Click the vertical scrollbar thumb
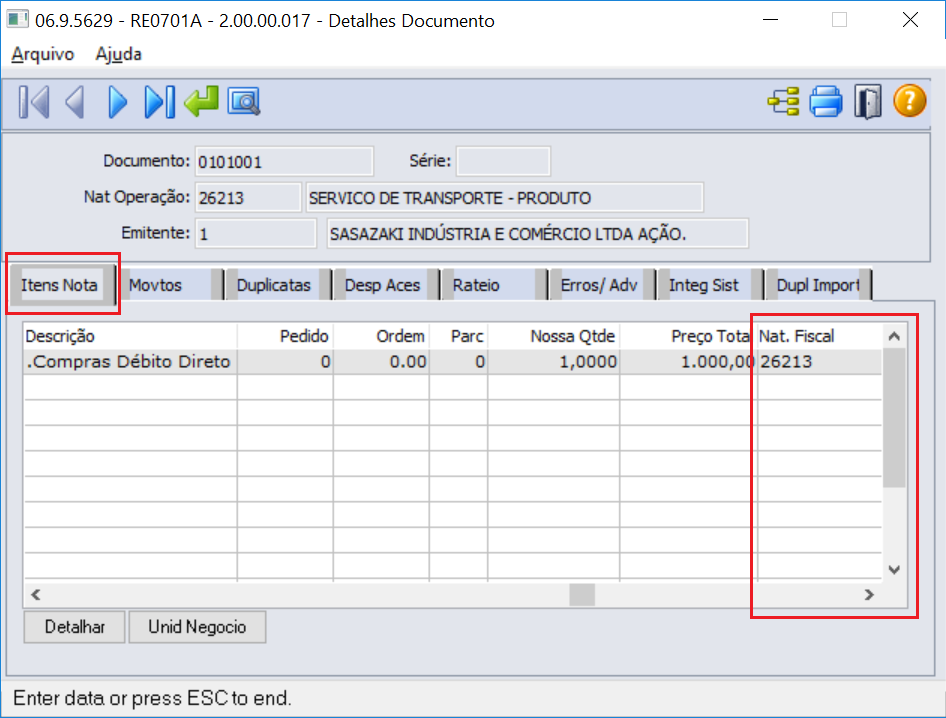This screenshot has height=718, width=946. click(x=894, y=418)
